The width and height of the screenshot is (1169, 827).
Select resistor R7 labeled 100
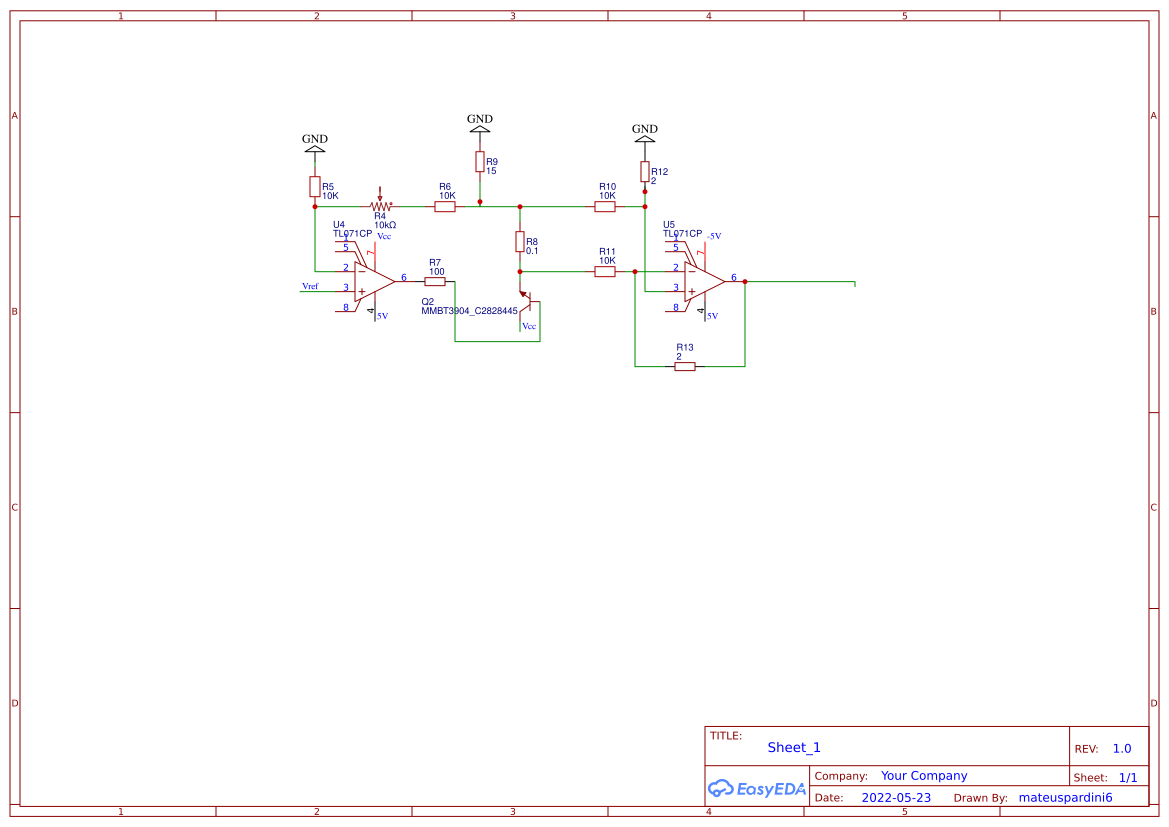pyautogui.click(x=435, y=282)
